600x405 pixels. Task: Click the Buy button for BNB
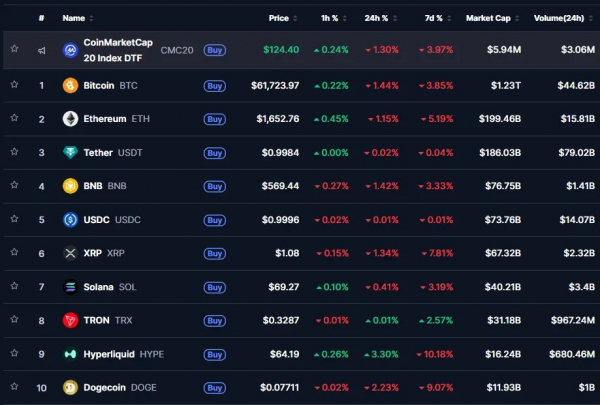(215, 186)
